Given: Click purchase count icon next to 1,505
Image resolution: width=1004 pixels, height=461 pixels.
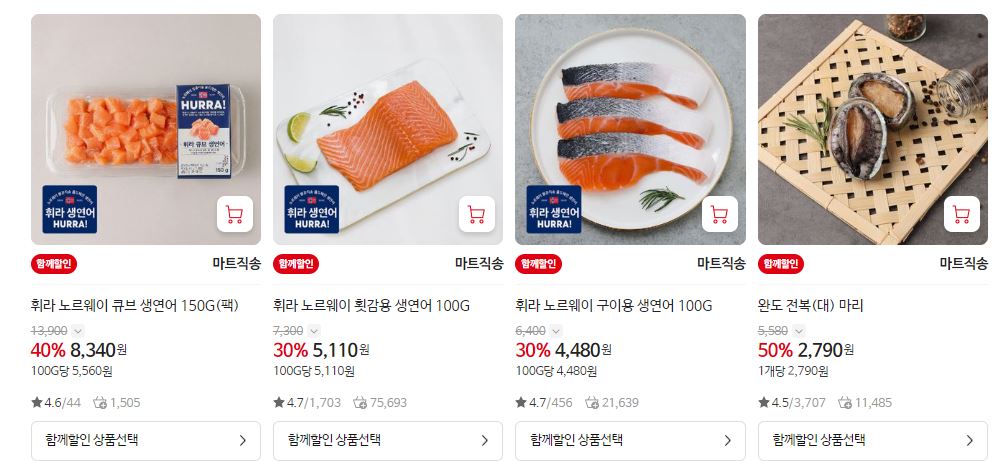Looking at the screenshot, I should (x=100, y=403).
